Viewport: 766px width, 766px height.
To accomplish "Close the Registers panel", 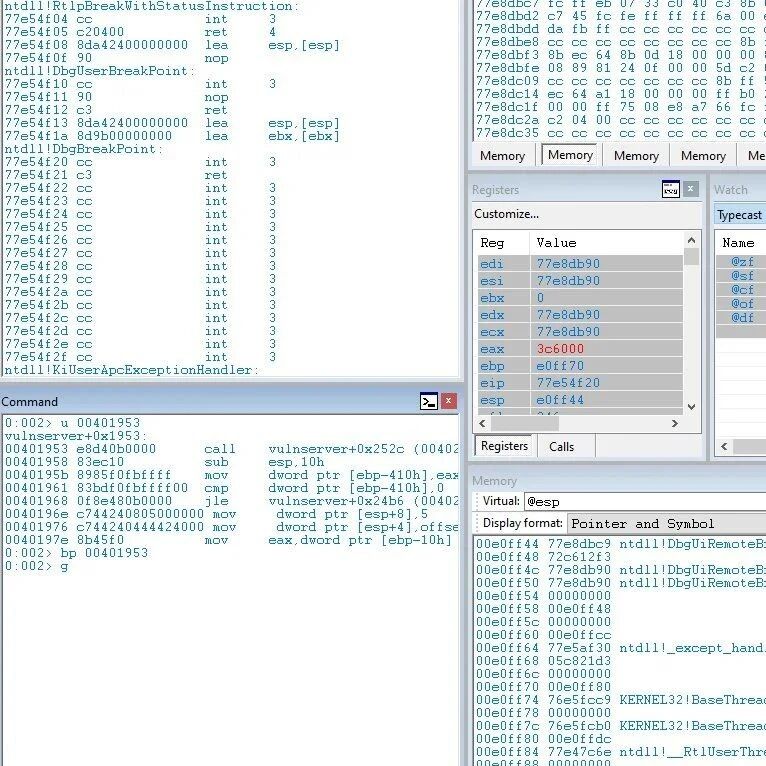I will click(690, 189).
